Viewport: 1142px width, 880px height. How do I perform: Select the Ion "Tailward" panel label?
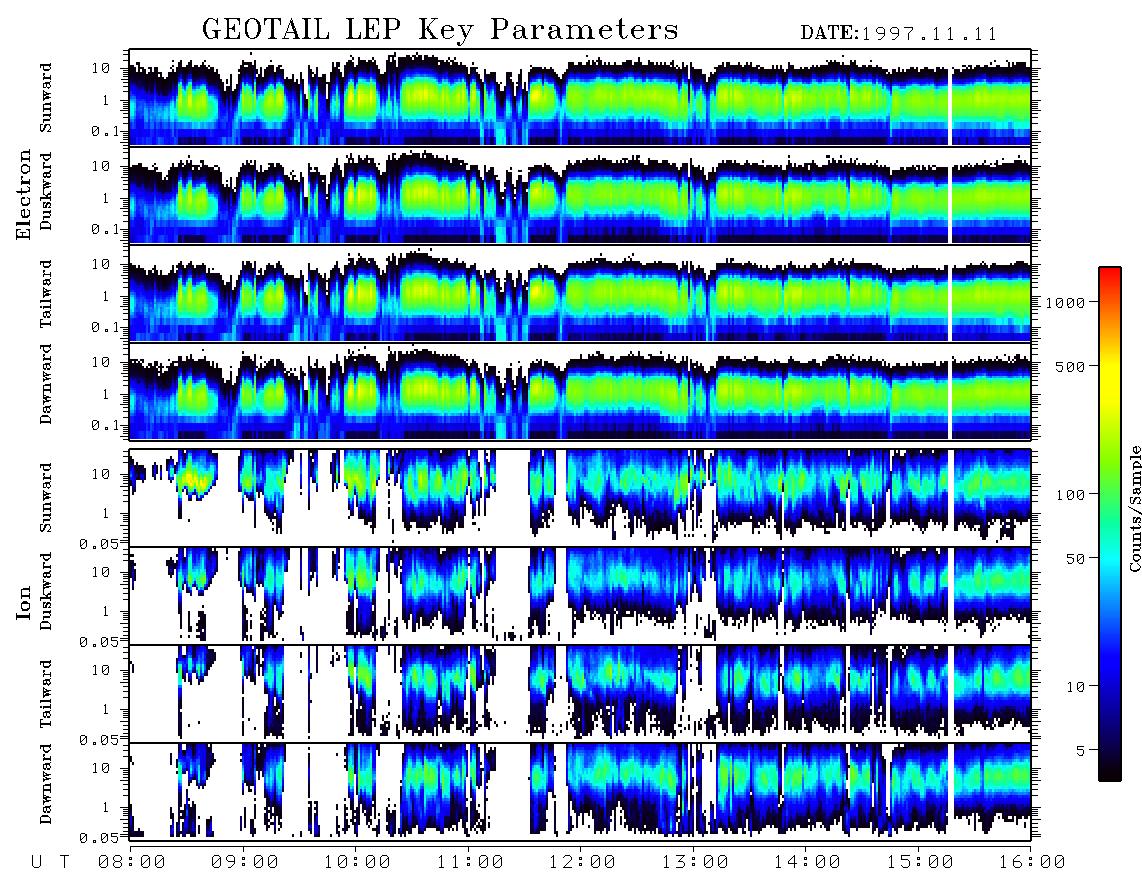click(46, 694)
